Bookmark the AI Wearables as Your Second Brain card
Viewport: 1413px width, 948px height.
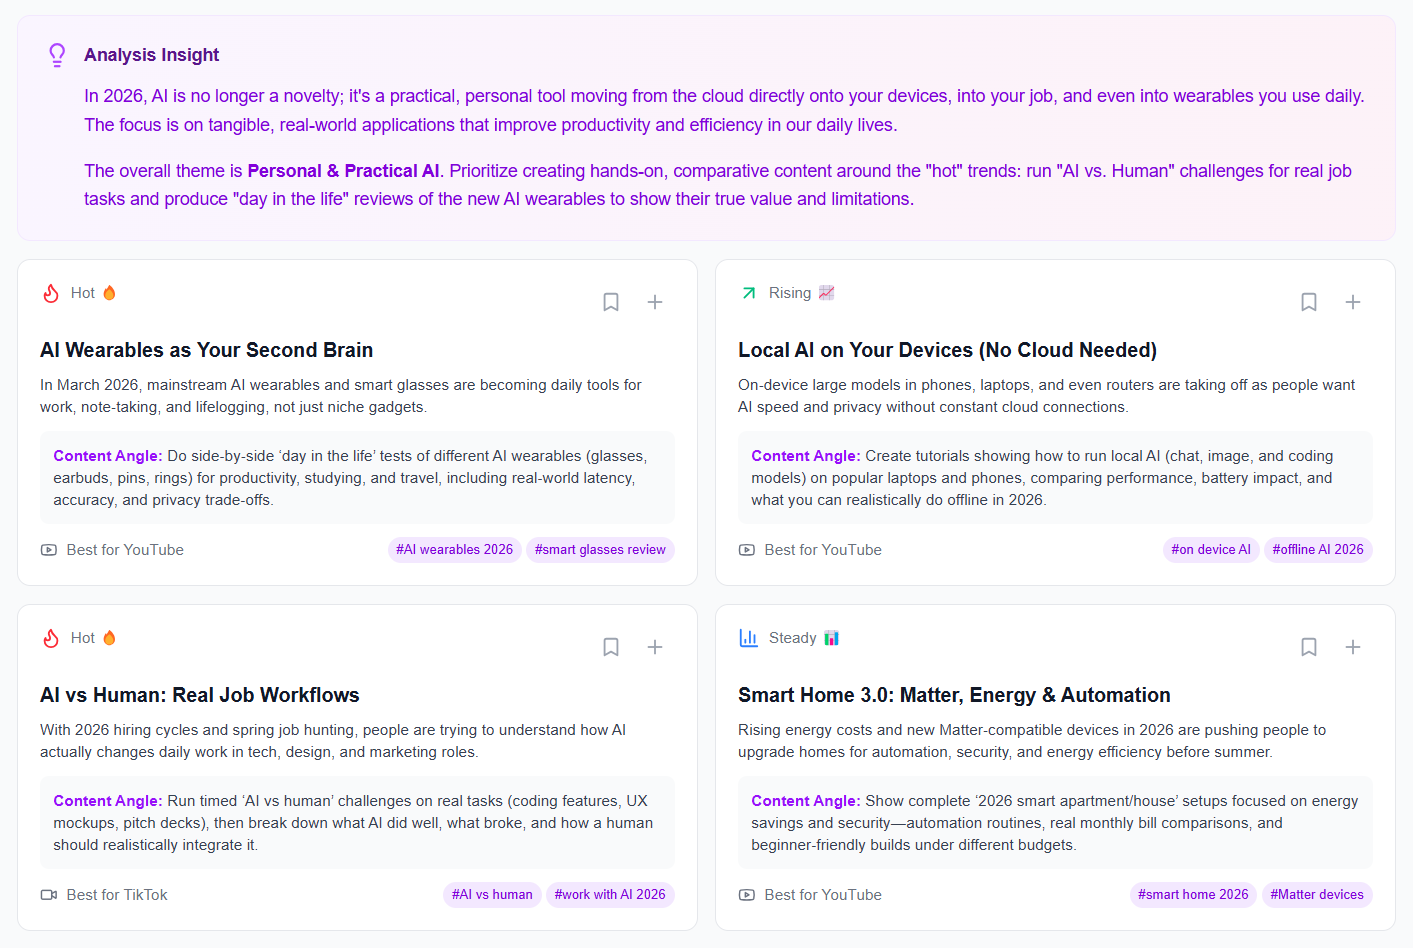coord(611,302)
